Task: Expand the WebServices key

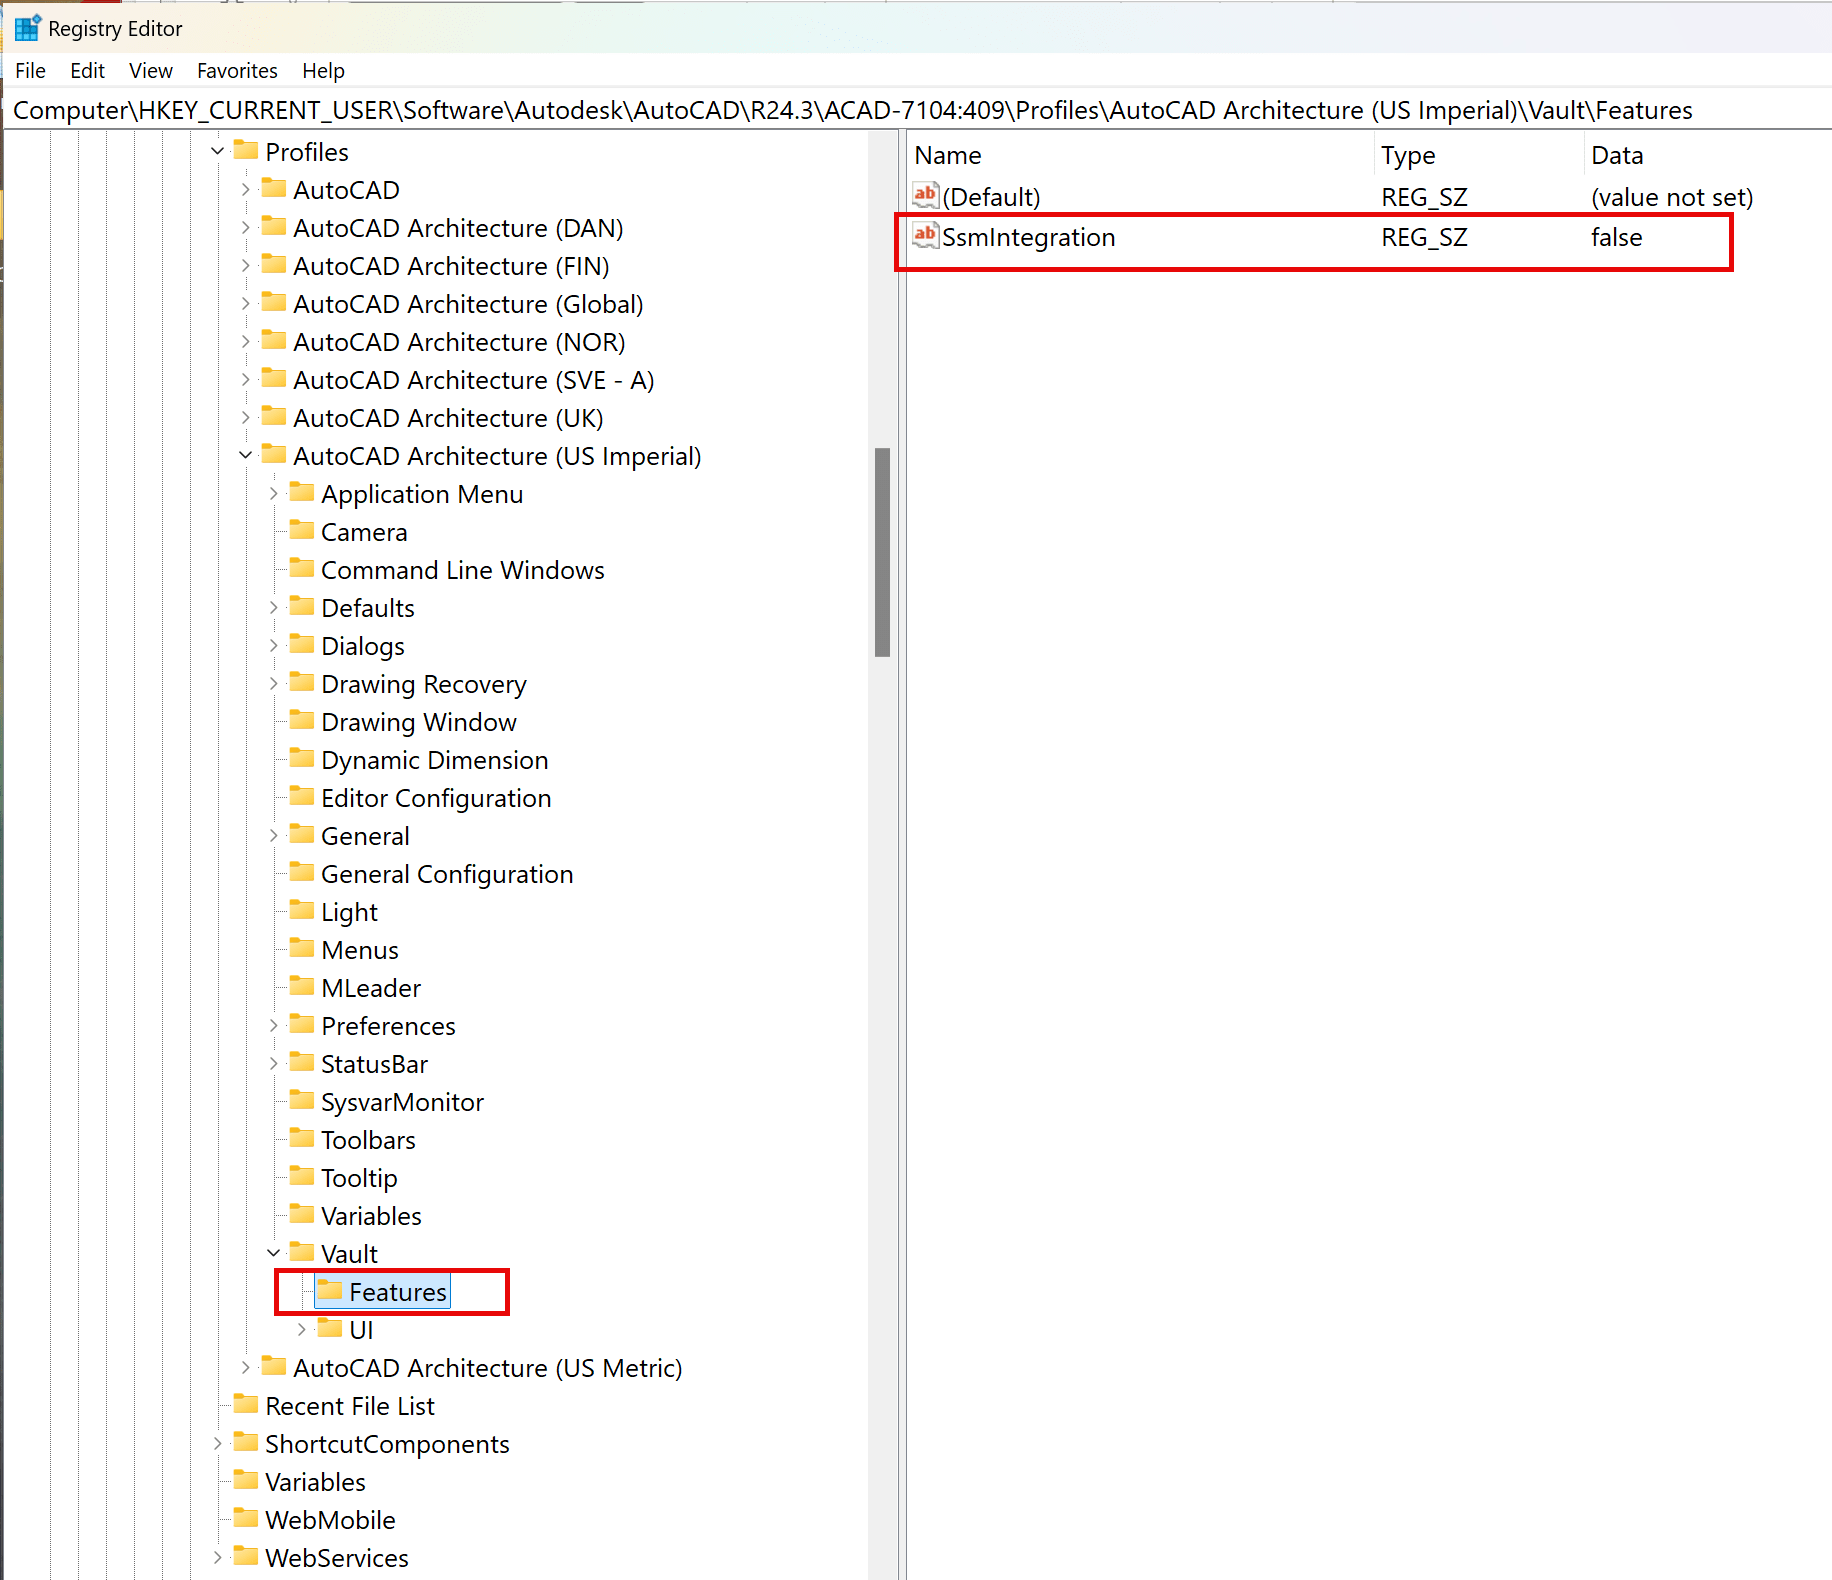Action: (218, 1558)
